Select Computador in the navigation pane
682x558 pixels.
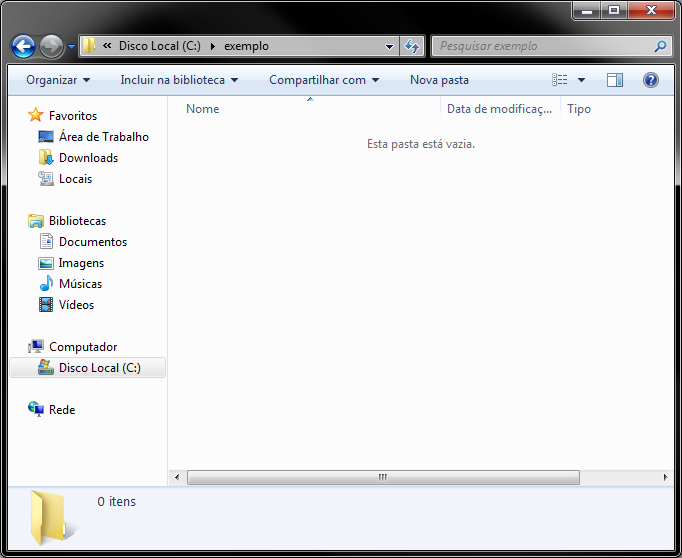[83, 347]
